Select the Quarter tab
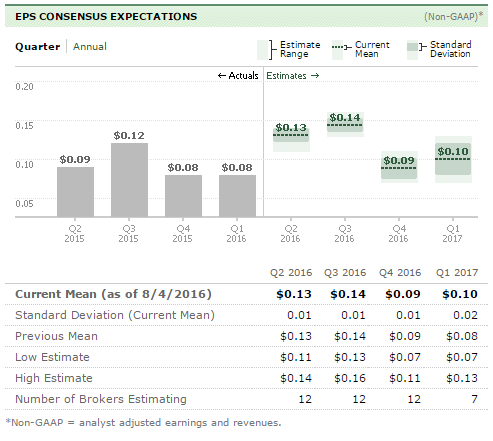493x441 pixels. tap(38, 46)
